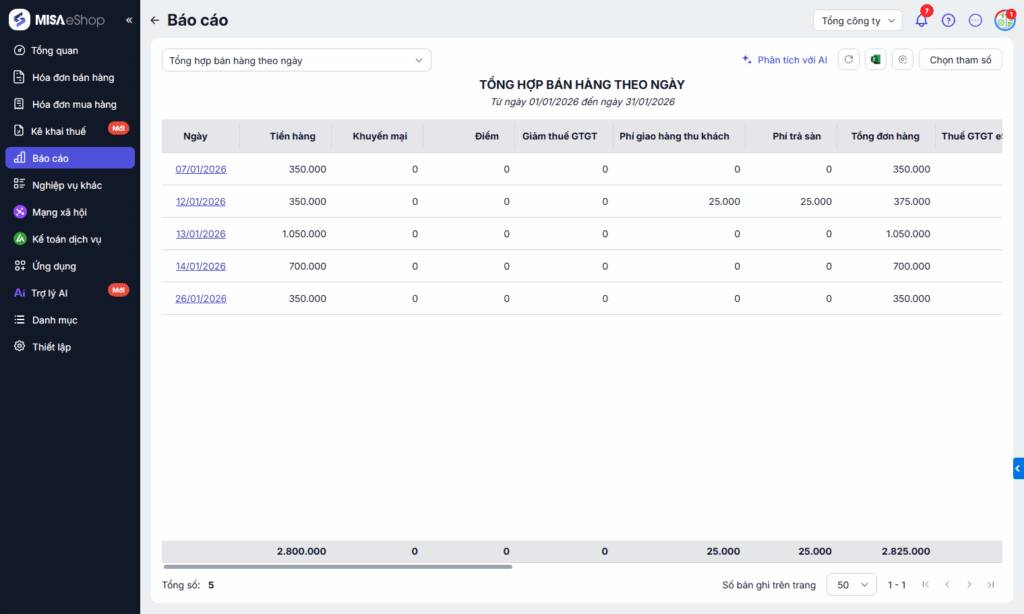Open the notifications bell
Image resolution: width=1024 pixels, height=614 pixels.
921,20
